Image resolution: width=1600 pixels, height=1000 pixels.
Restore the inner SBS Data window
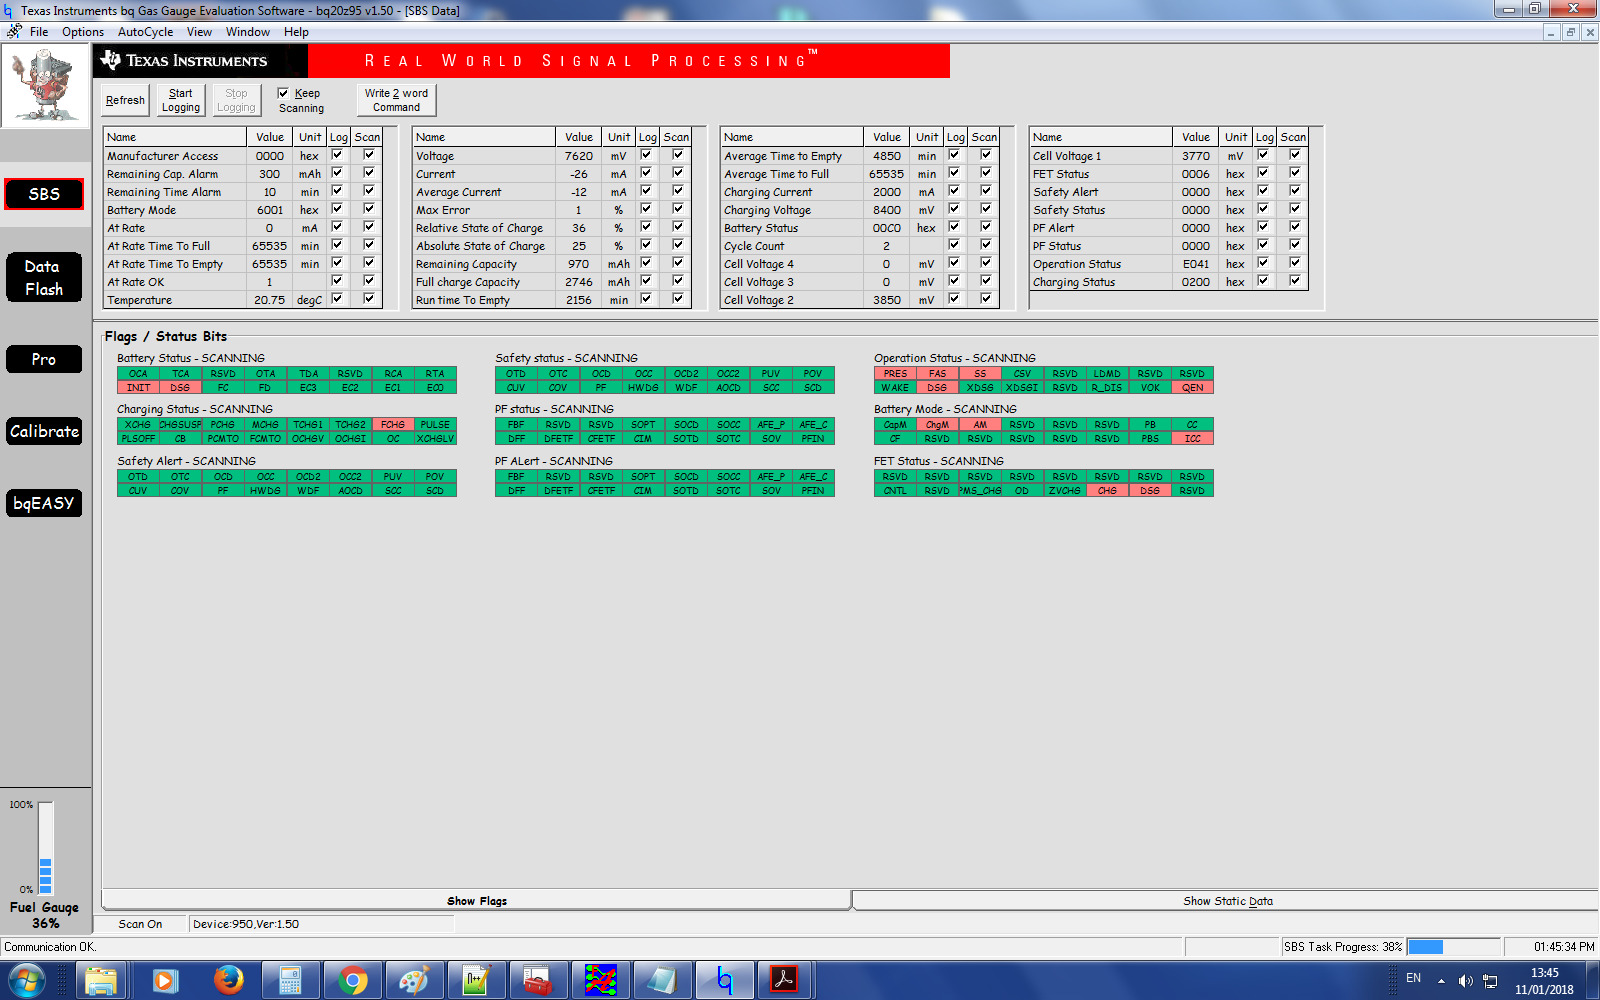point(1570,32)
